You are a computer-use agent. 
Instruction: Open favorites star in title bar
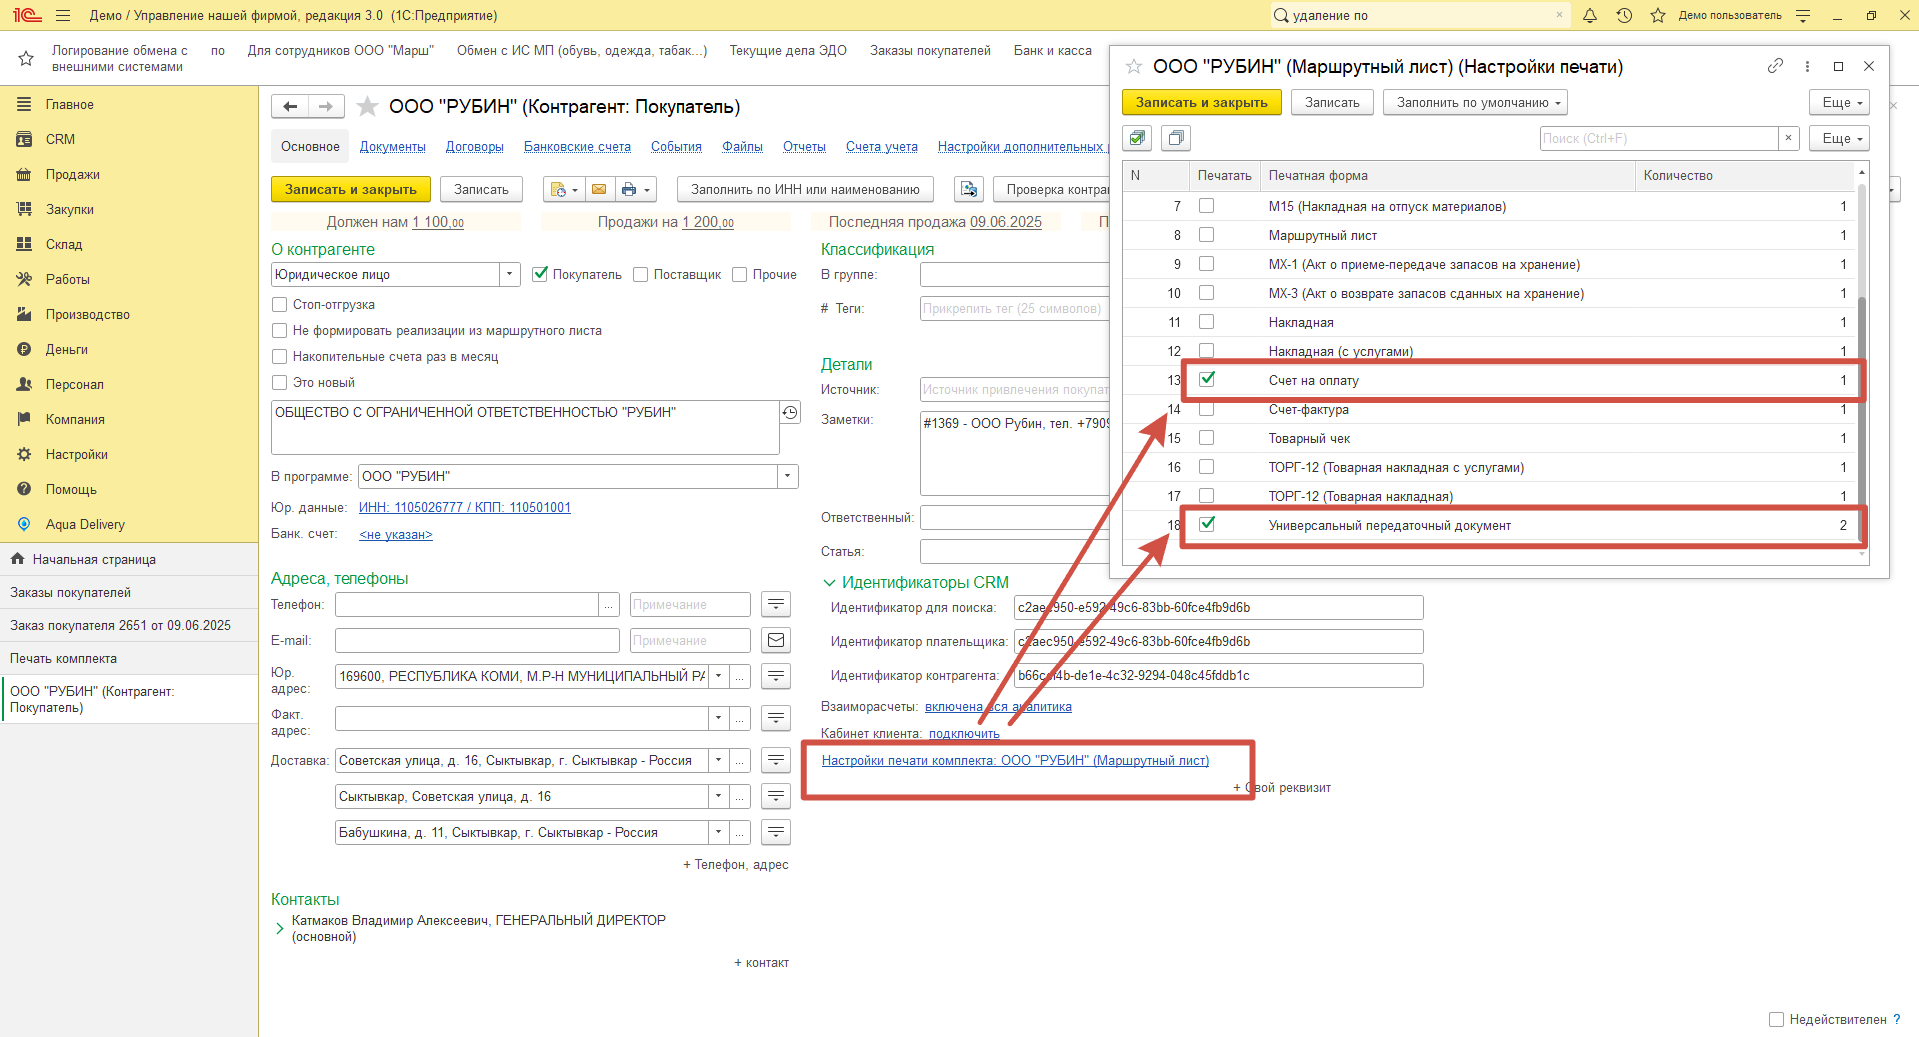coord(1658,15)
